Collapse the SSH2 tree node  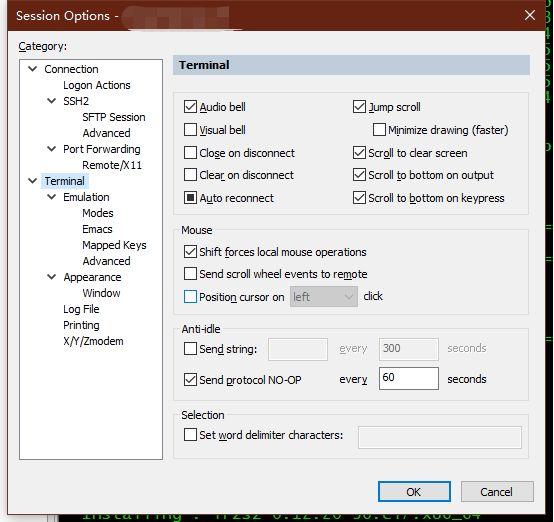pos(52,101)
